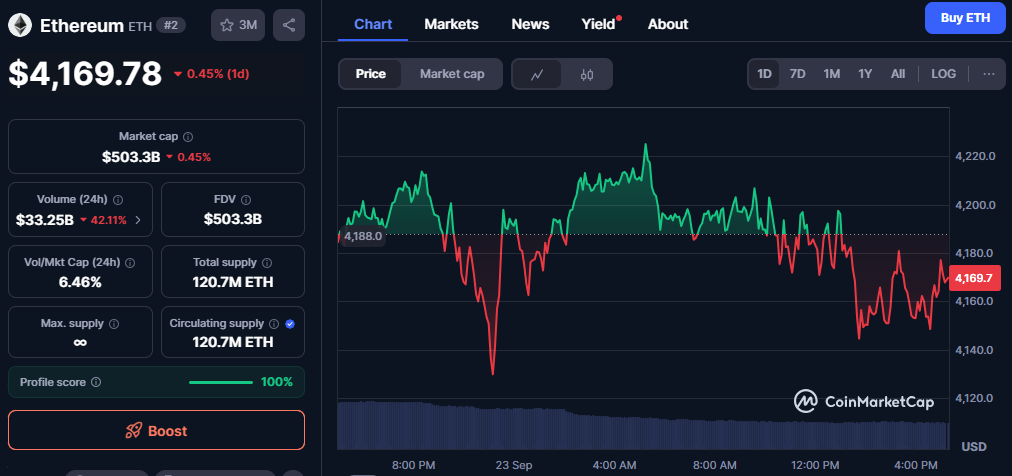The image size is (1012, 476).
Task: Open the Markets tab
Action: tap(451, 24)
